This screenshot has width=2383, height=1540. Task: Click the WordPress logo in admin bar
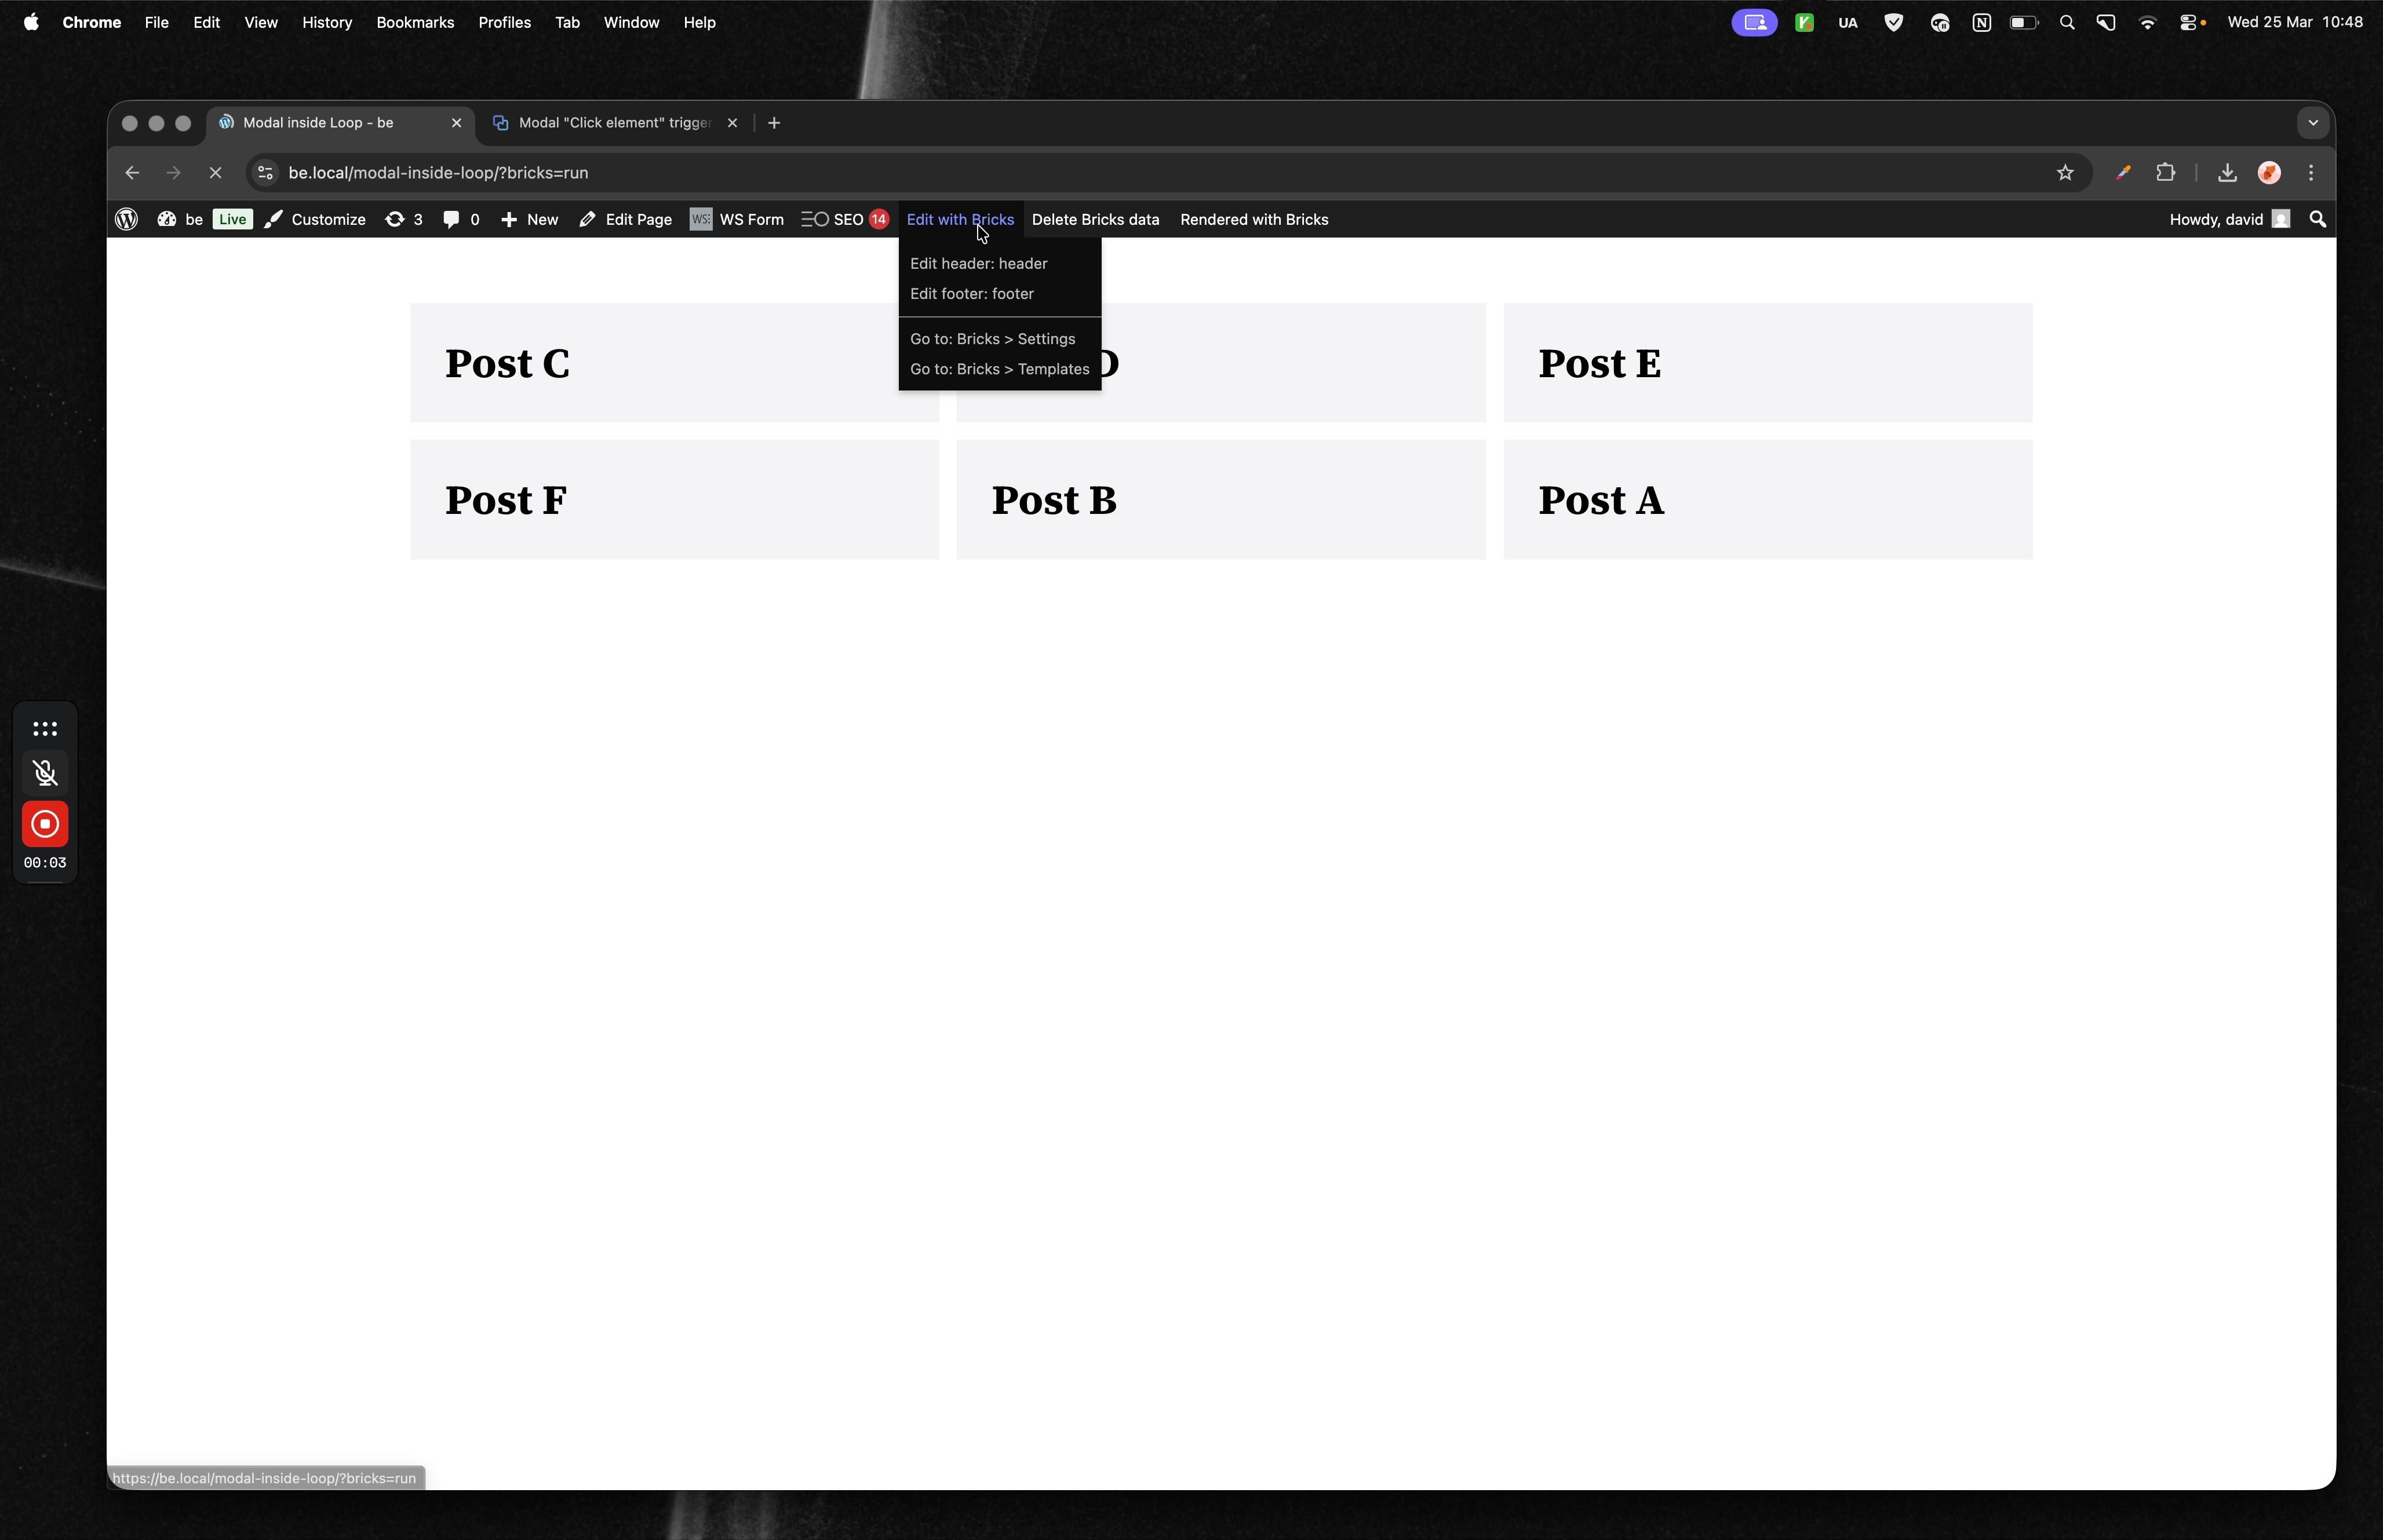point(126,220)
